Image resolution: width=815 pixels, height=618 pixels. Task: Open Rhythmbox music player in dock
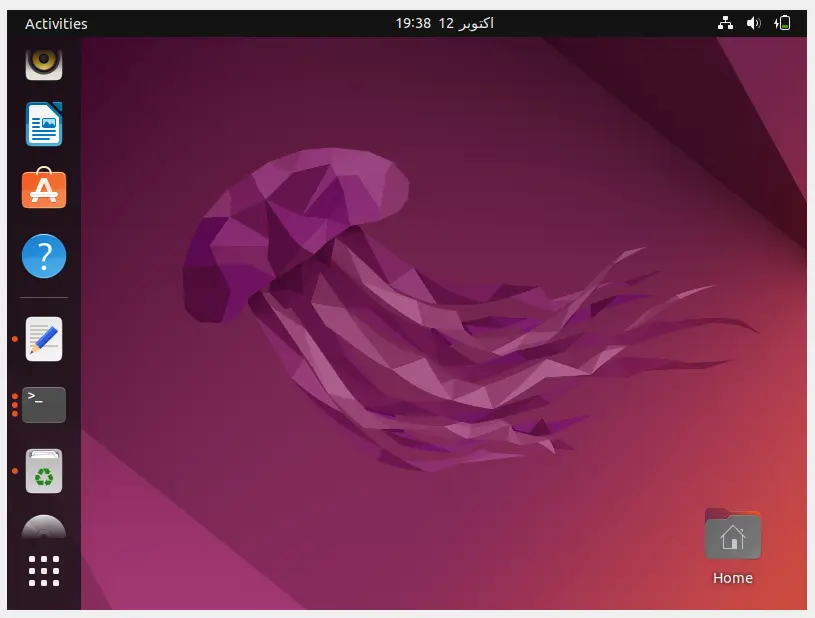tap(44, 64)
